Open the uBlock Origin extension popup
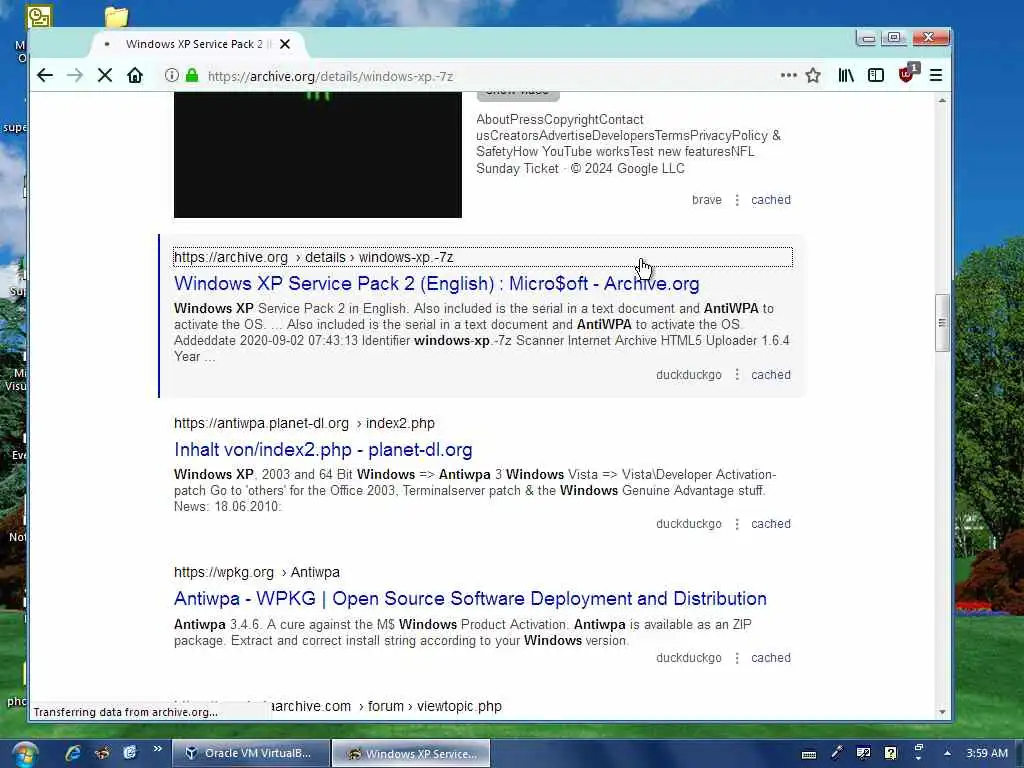Viewport: 1024px width, 768px height. [907, 74]
